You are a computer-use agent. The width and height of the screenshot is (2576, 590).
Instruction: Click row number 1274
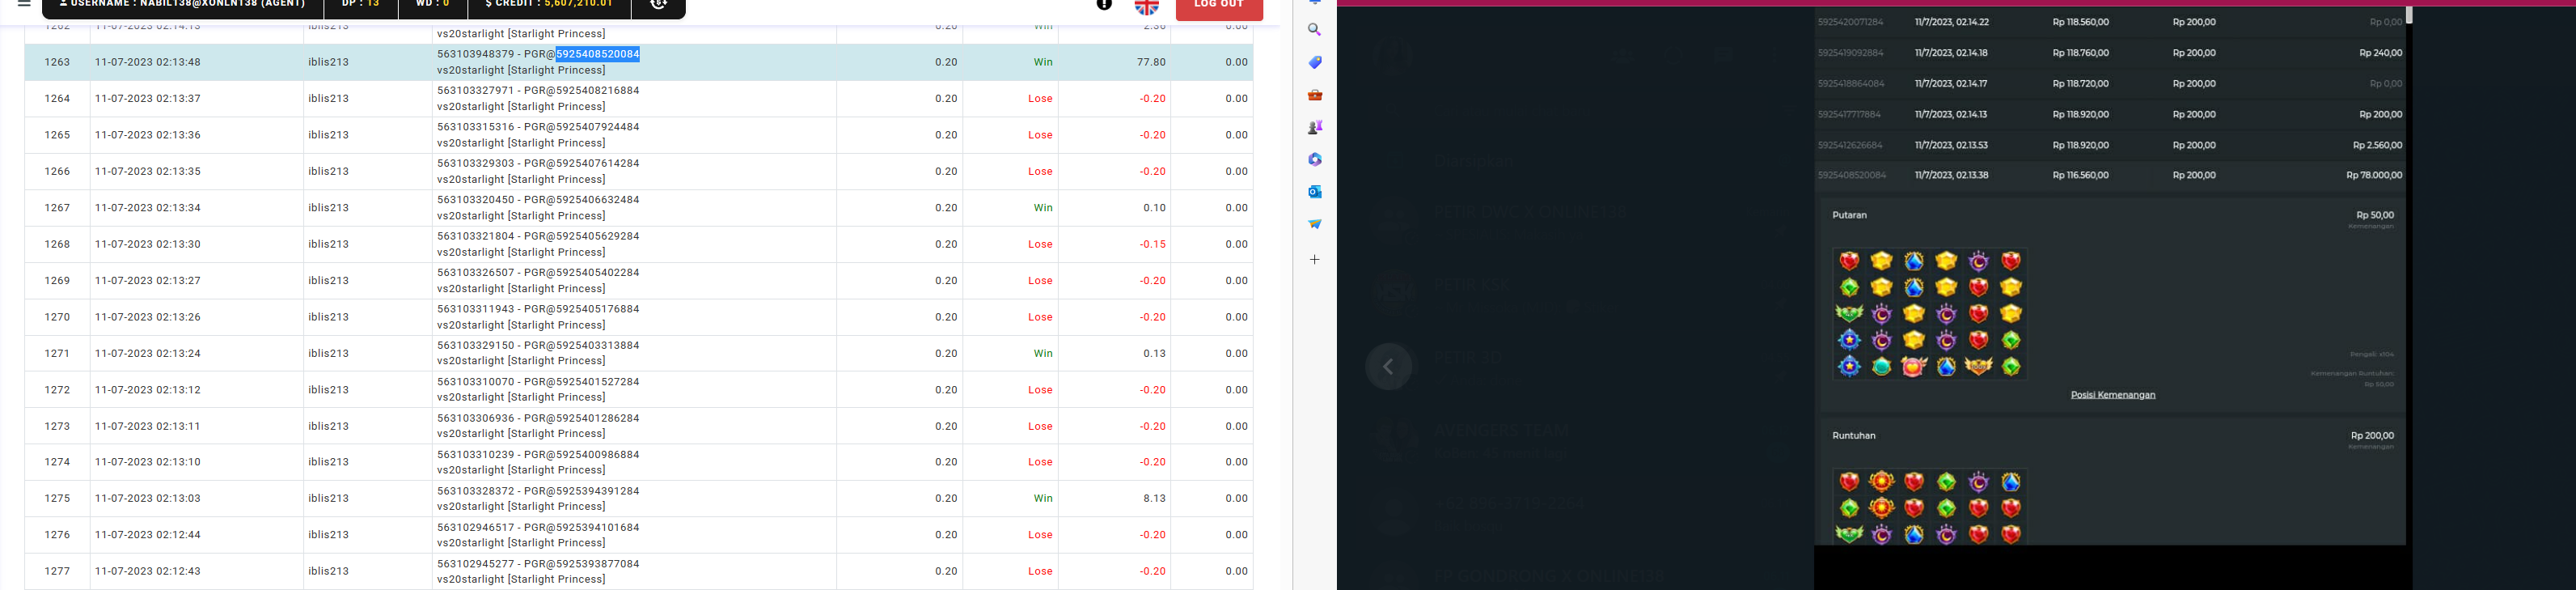pos(57,462)
